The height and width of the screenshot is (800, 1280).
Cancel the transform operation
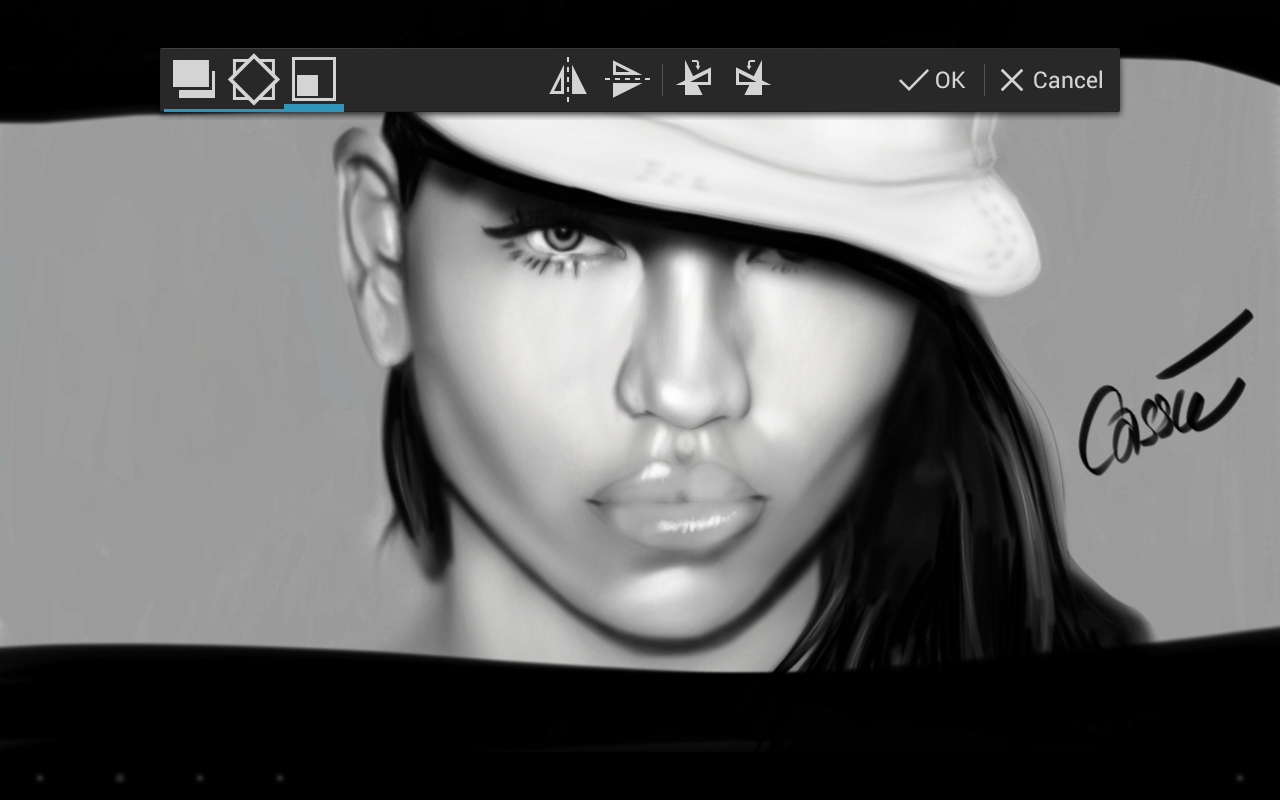(1051, 80)
